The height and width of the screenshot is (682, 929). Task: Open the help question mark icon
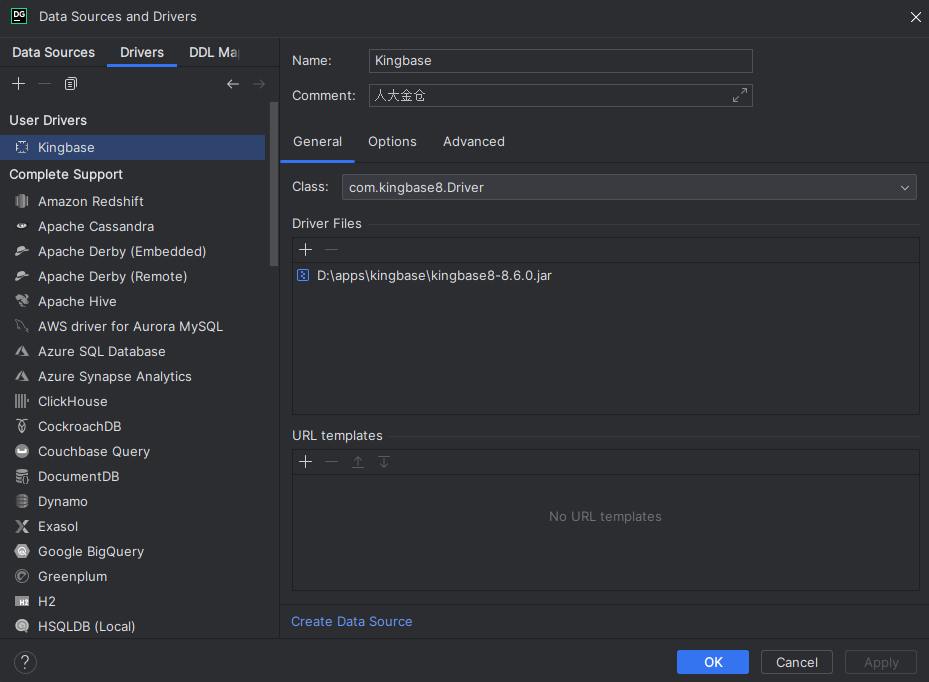point(25,662)
